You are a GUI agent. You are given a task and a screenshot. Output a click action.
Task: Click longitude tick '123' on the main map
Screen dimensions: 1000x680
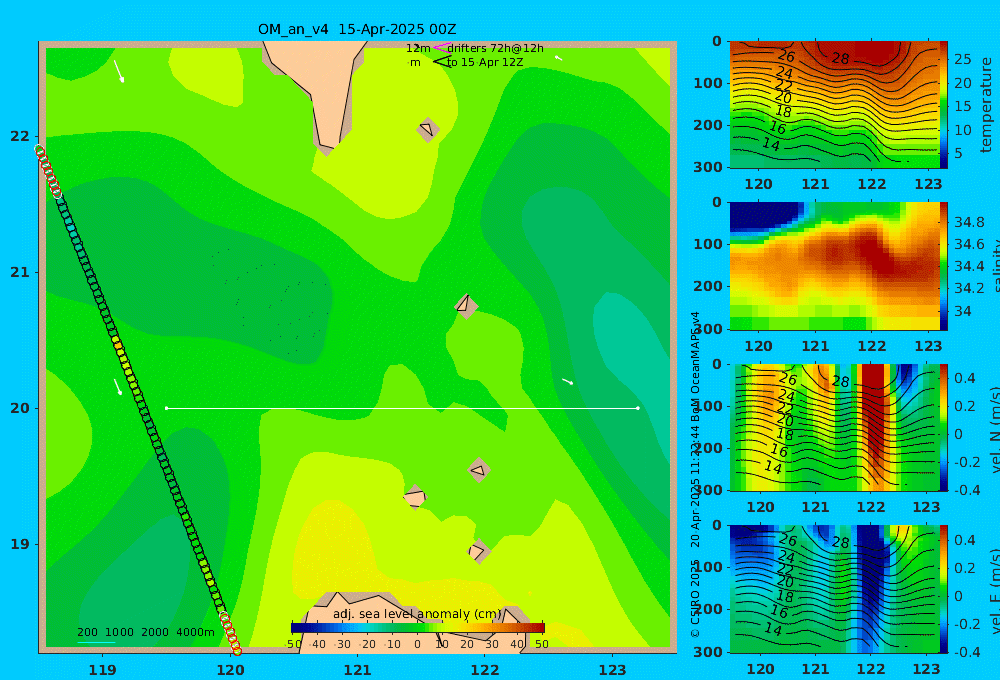click(613, 670)
